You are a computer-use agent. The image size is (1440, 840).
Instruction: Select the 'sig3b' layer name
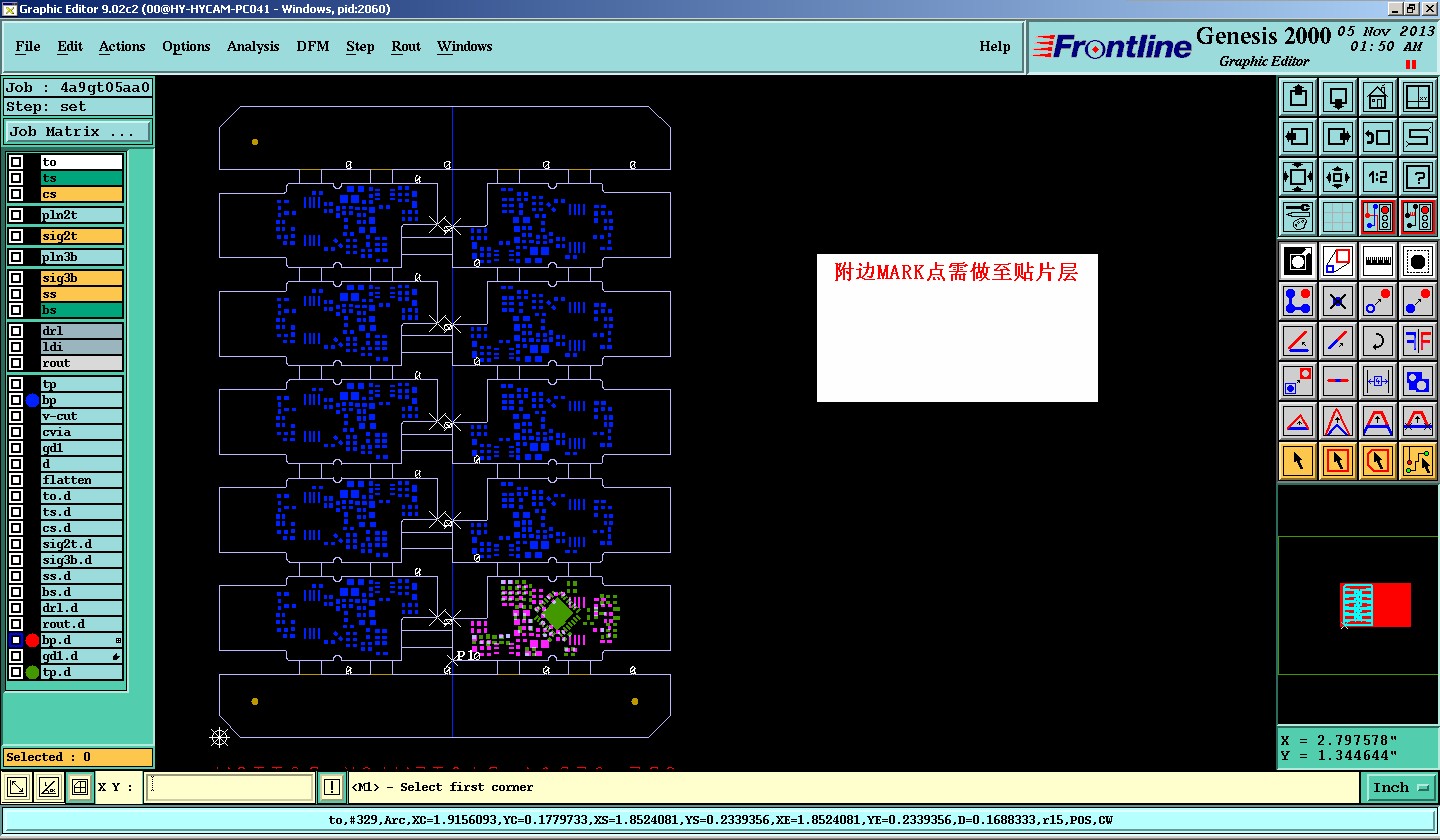[82, 278]
